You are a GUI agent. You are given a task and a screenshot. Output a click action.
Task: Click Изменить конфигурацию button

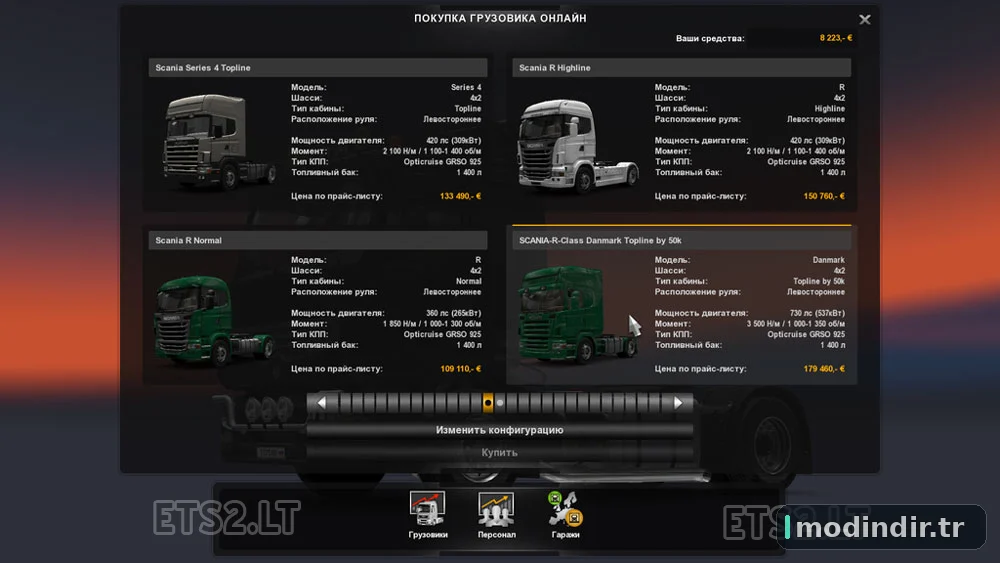pyautogui.click(x=499, y=430)
